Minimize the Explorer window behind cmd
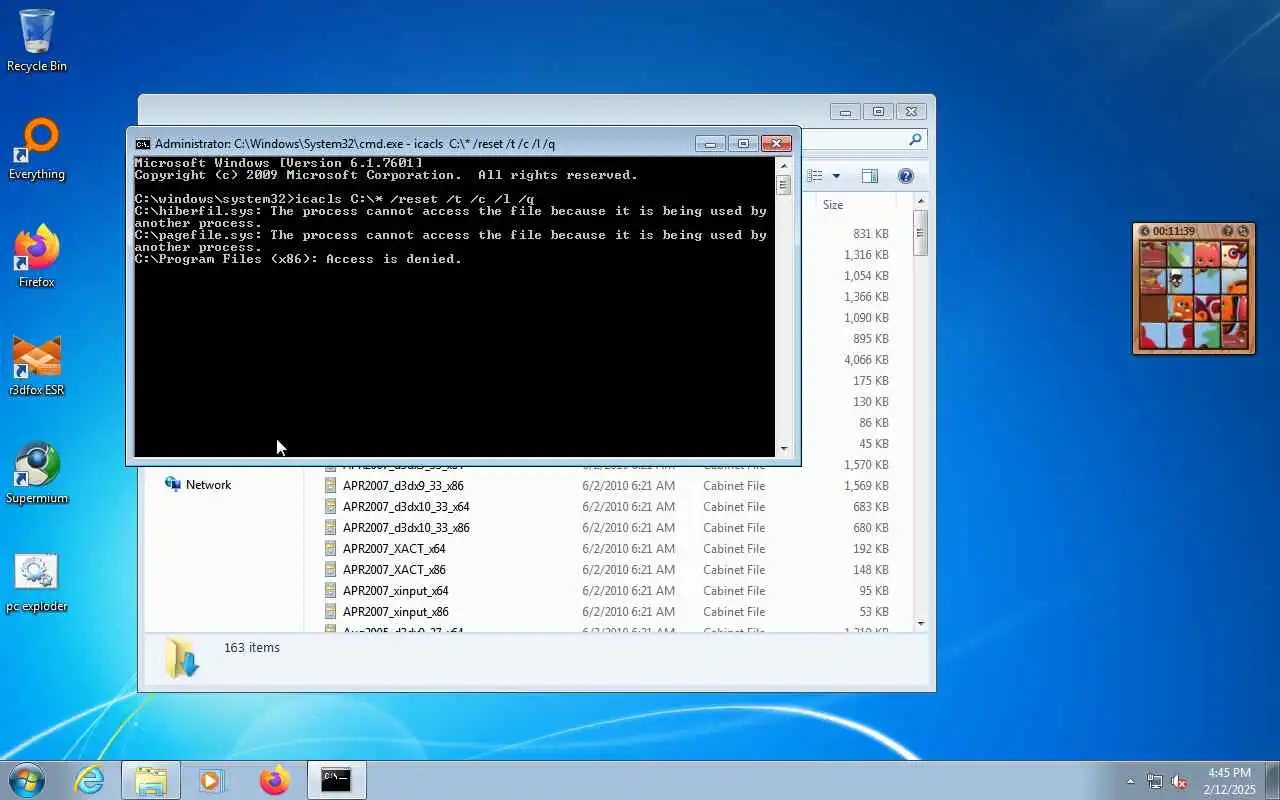 click(x=845, y=111)
